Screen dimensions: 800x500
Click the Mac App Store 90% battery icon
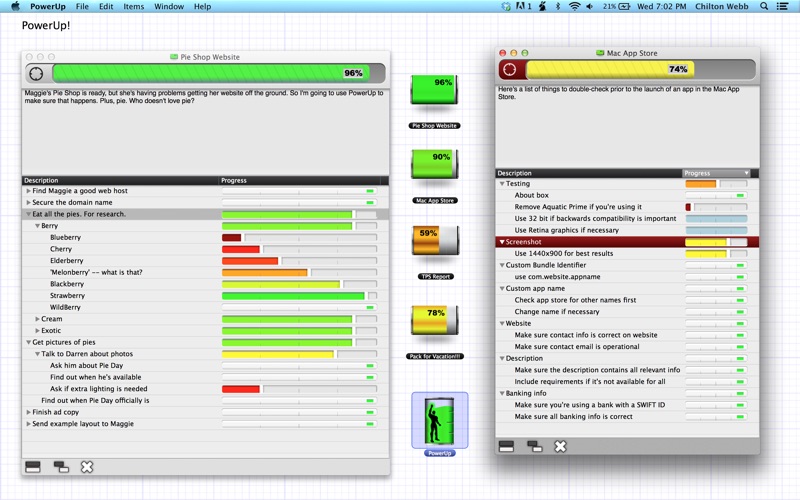point(434,164)
